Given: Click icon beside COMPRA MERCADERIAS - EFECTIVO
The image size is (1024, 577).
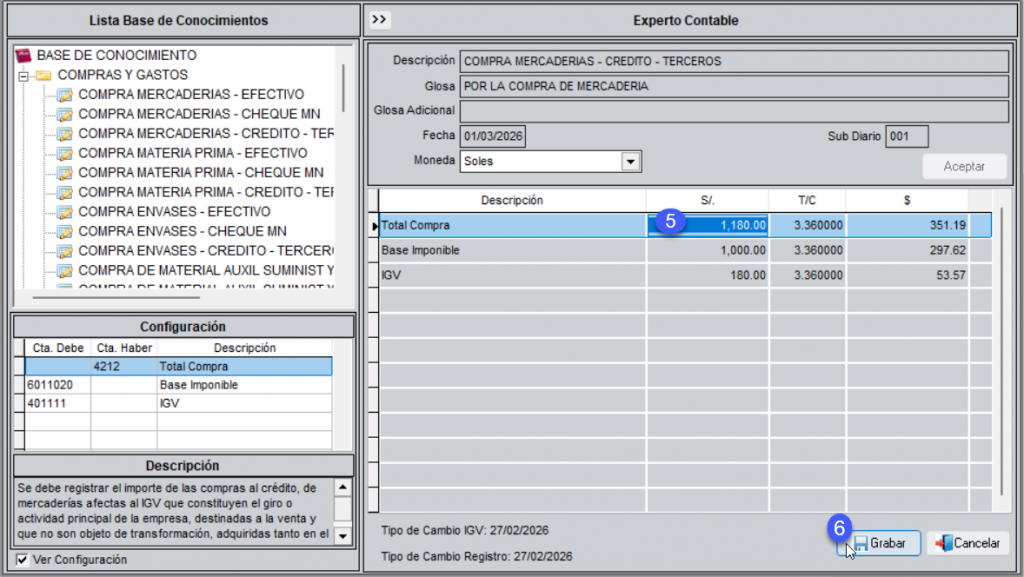Looking at the screenshot, I should click(x=64, y=95).
